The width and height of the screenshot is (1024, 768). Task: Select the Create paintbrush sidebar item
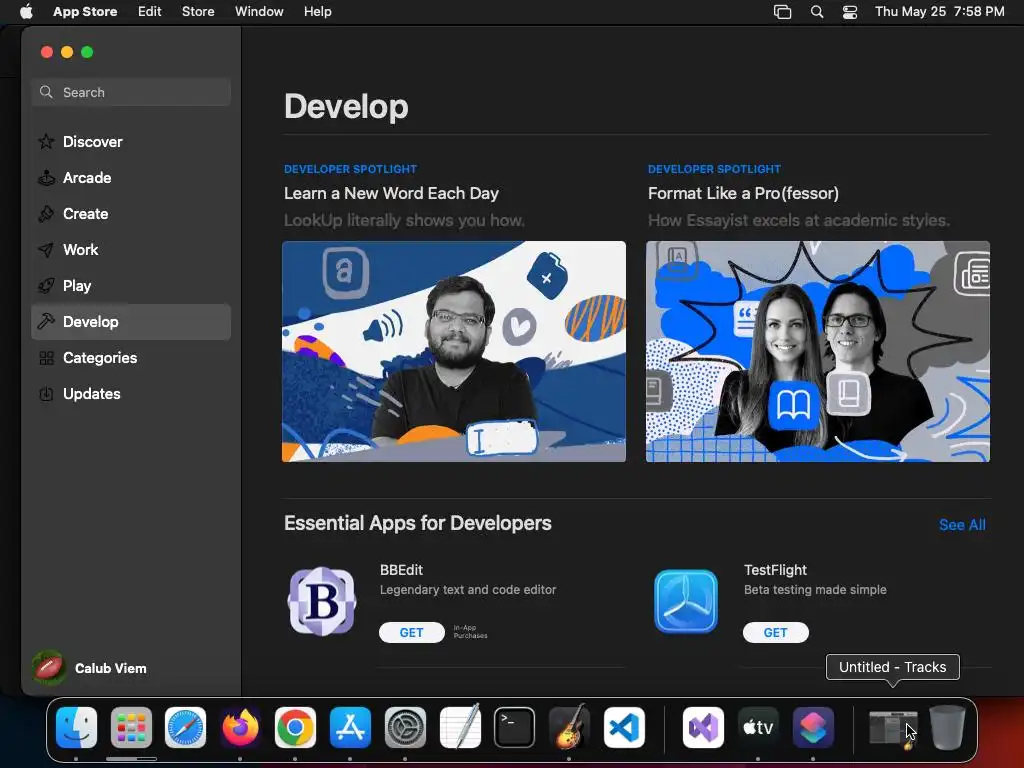[131, 214]
